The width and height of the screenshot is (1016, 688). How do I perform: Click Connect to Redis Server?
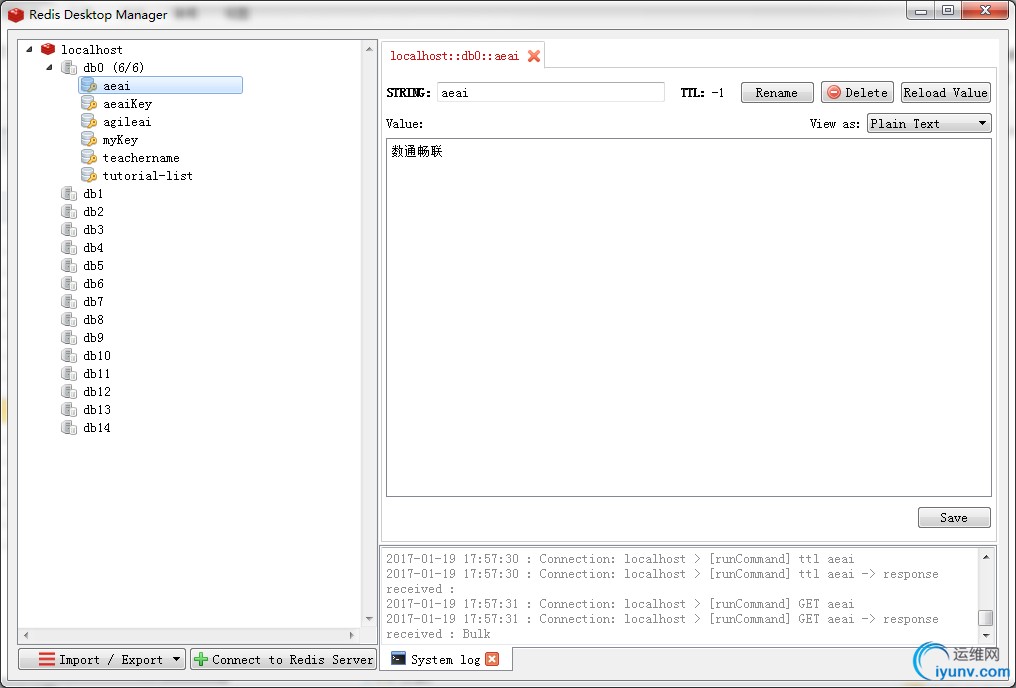tap(284, 659)
